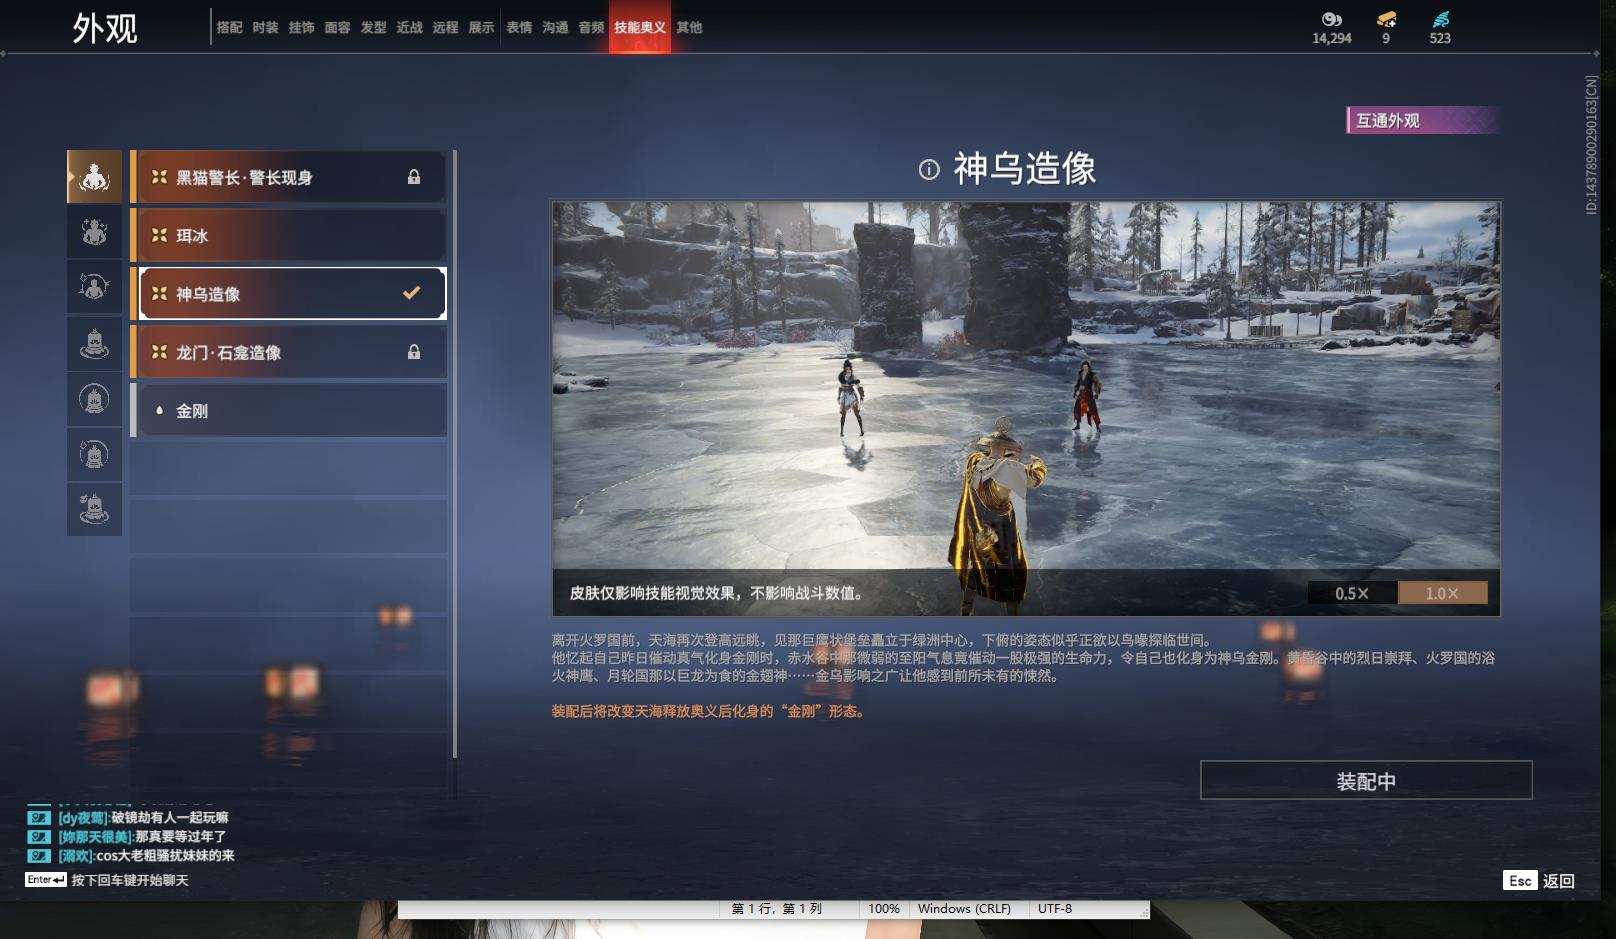Open the 展示 tab

point(481,27)
